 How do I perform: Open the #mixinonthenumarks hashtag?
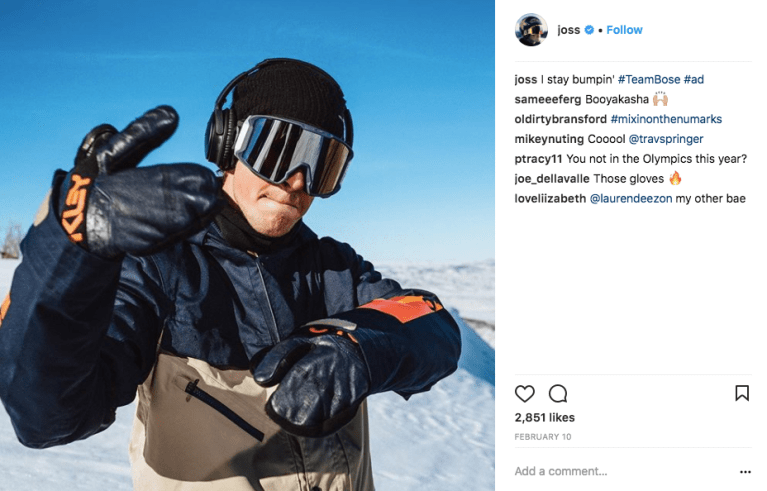(x=666, y=119)
